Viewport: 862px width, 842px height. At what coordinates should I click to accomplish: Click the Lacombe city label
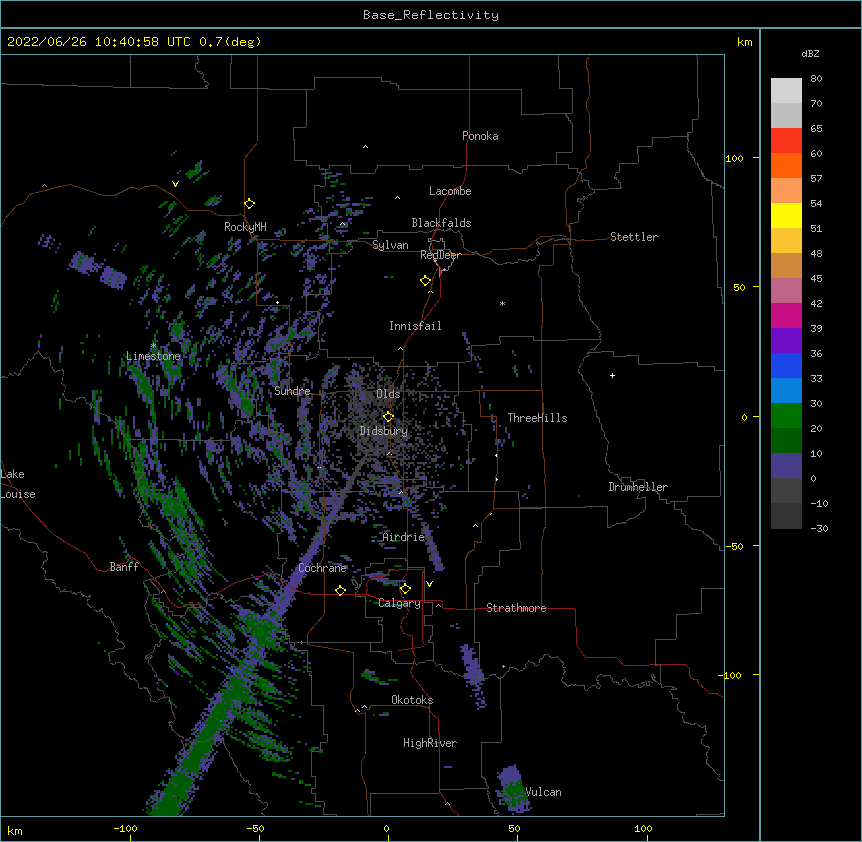click(x=450, y=191)
